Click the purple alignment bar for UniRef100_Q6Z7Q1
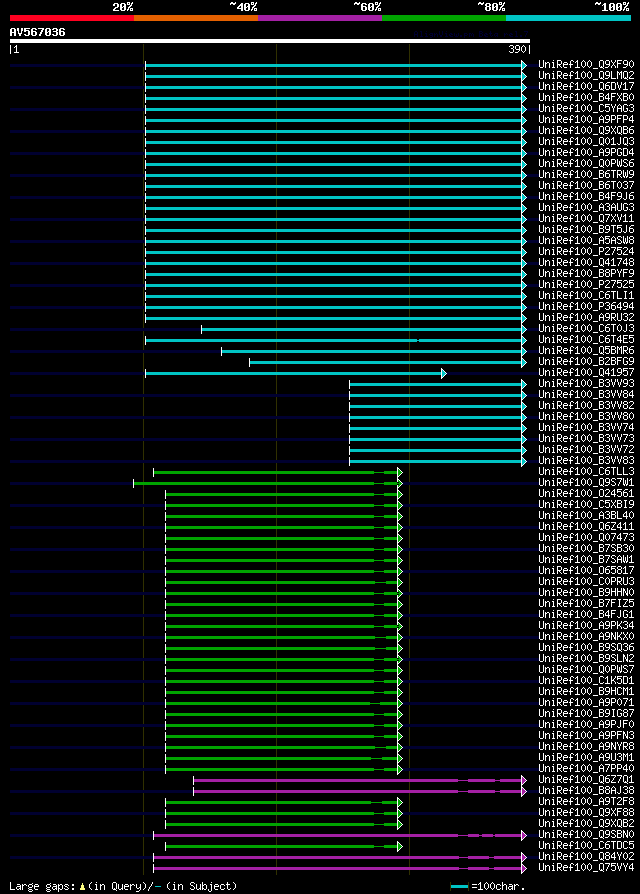Screen dimensions: 640x894 click(360, 781)
